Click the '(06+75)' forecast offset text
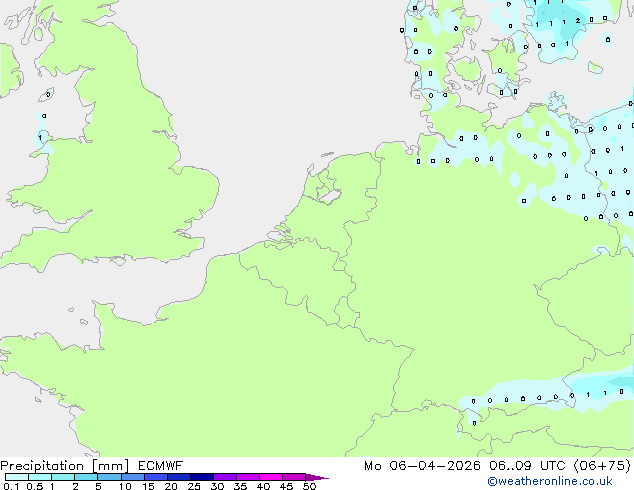The height and width of the screenshot is (490, 634). [x=602, y=466]
